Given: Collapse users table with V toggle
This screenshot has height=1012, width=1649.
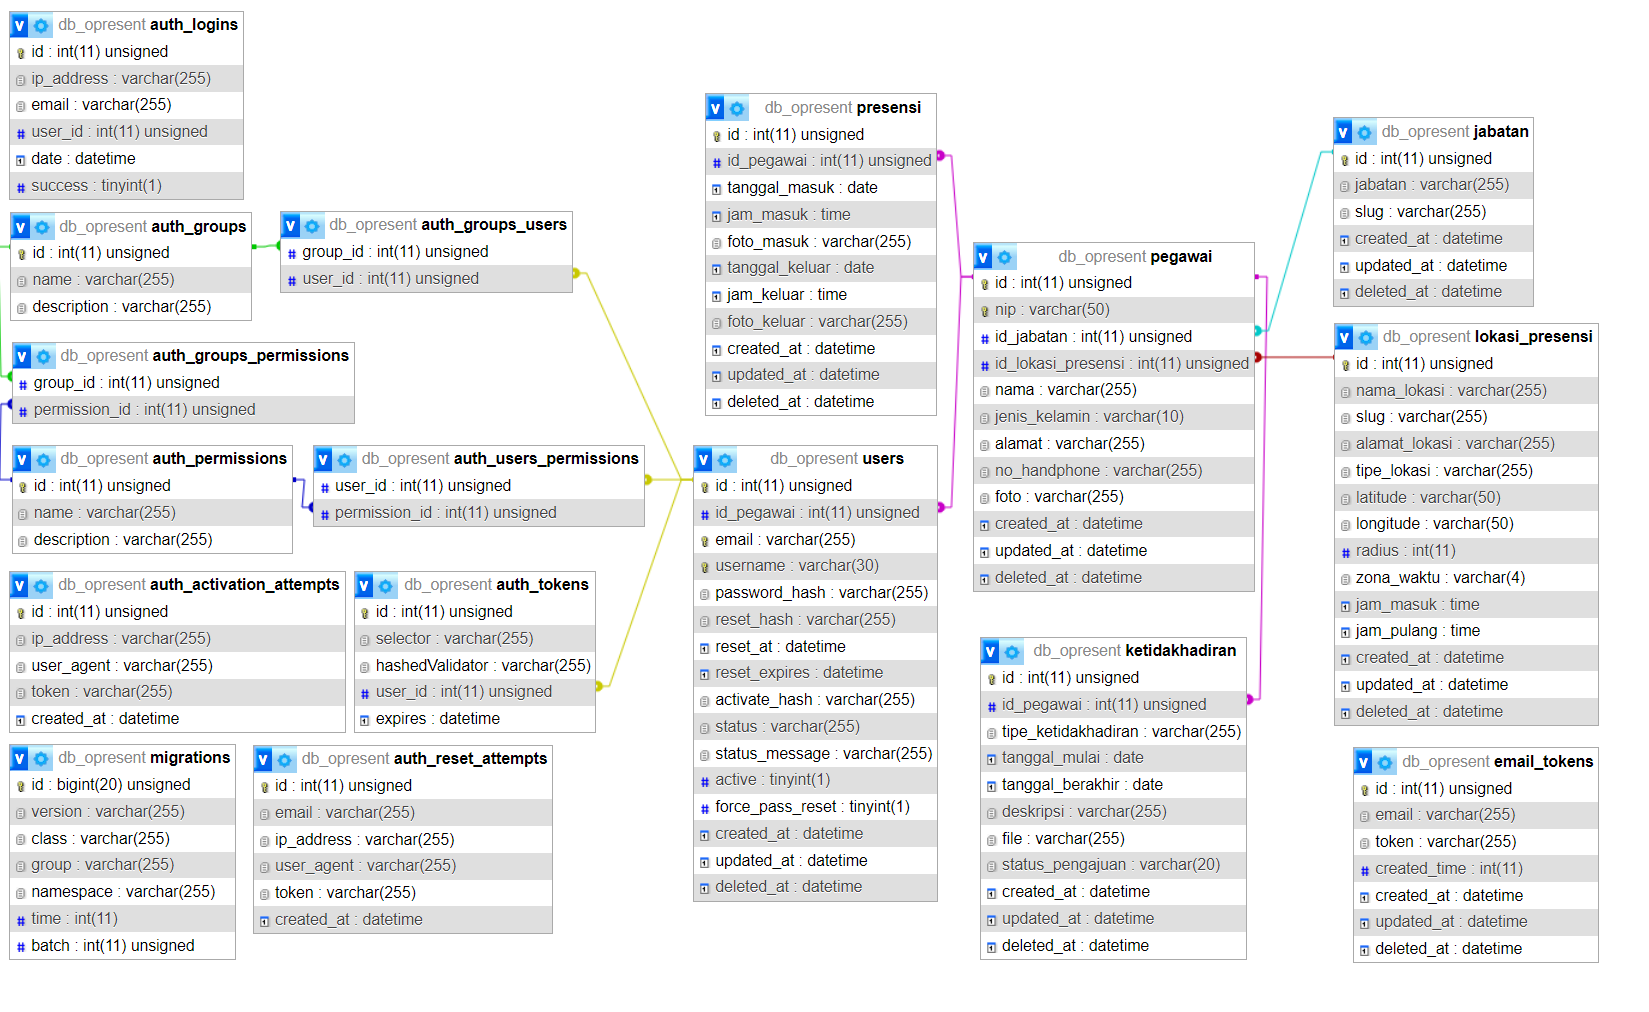Looking at the screenshot, I should (x=704, y=459).
